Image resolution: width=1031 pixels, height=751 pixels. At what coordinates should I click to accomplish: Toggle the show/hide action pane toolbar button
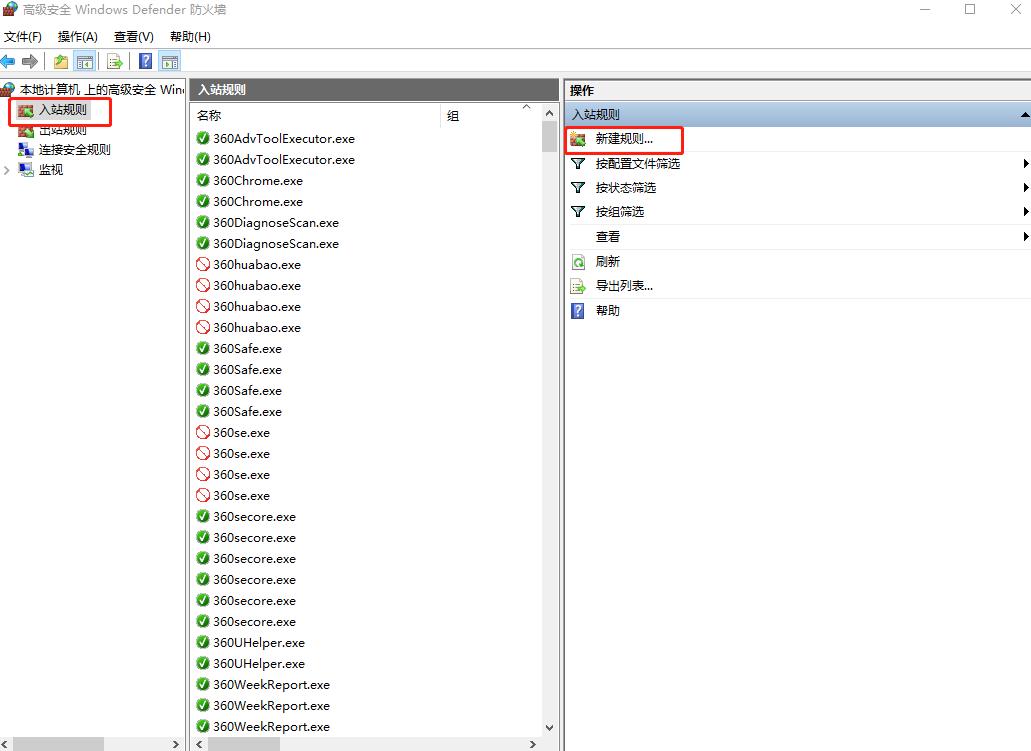tap(170, 61)
